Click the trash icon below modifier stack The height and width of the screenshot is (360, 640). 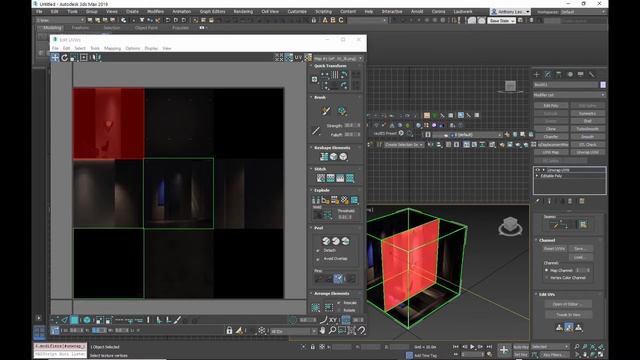570,201
